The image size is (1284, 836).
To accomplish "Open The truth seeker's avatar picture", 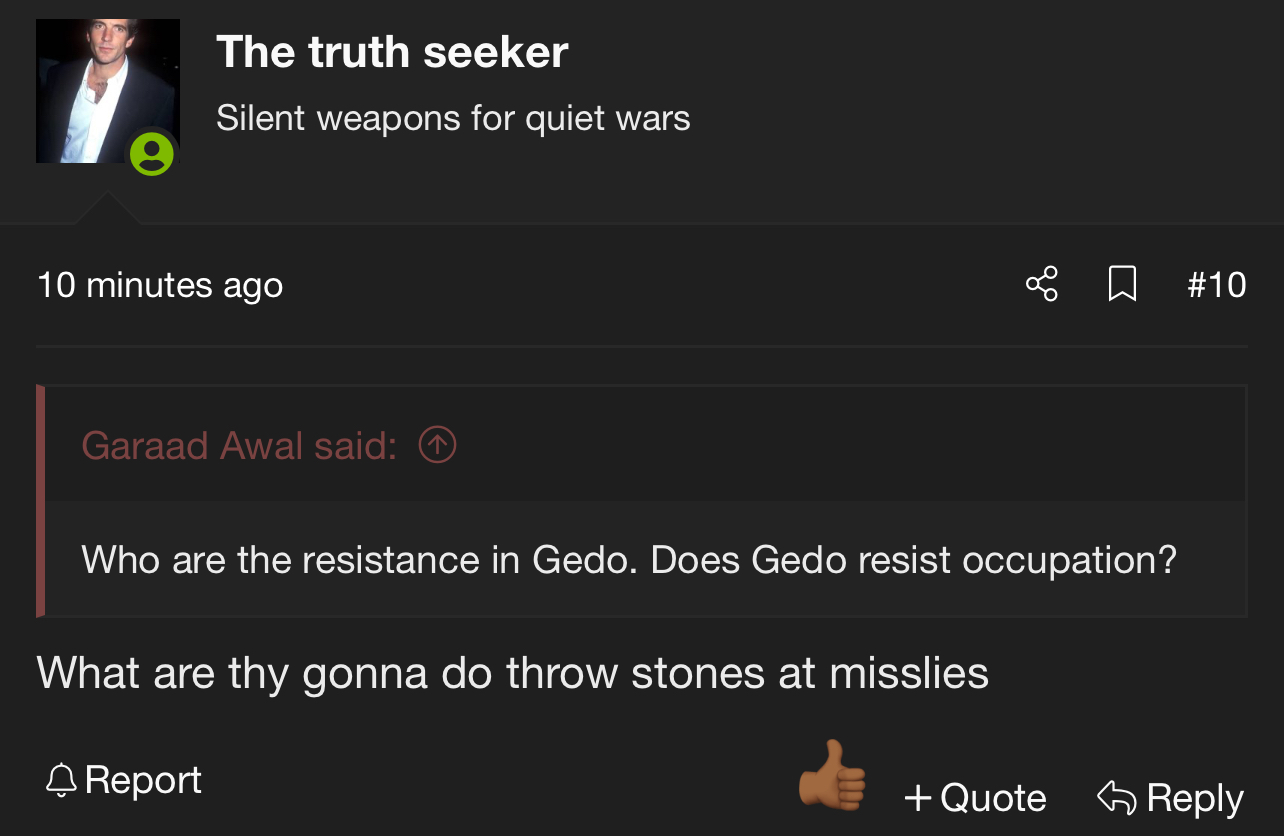I will click(x=107, y=90).
